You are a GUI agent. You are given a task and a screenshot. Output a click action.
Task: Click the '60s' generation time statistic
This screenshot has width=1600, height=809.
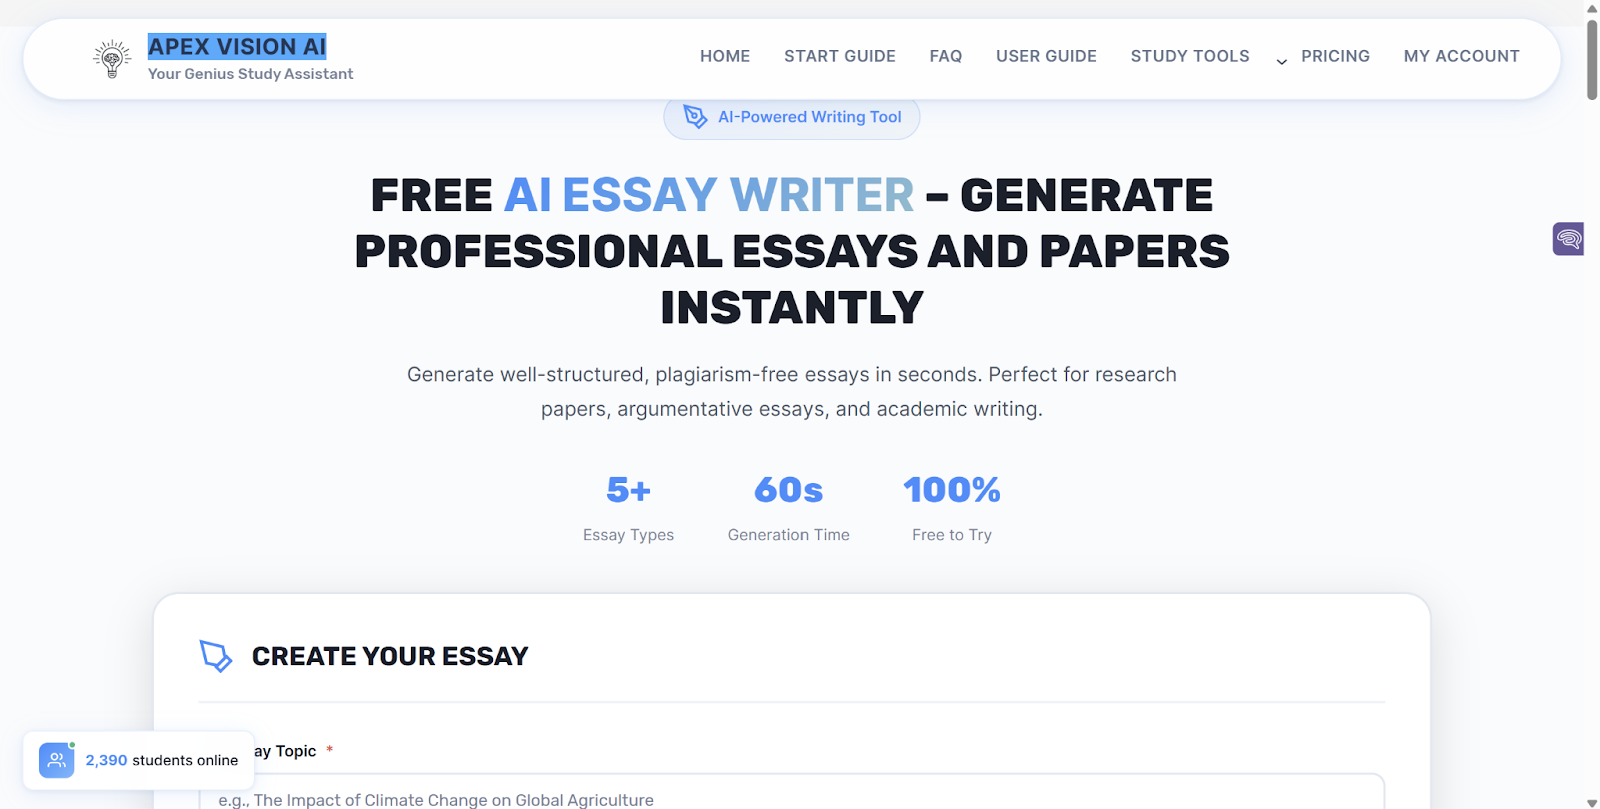point(789,490)
